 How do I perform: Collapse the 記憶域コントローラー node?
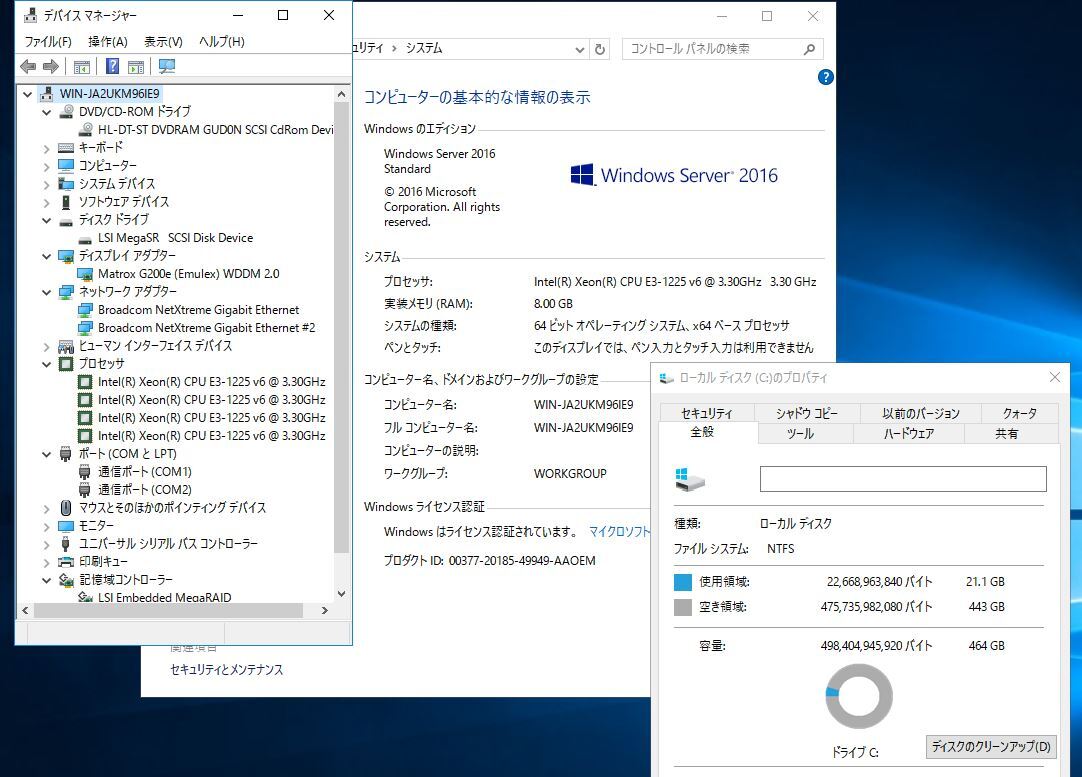tap(47, 580)
